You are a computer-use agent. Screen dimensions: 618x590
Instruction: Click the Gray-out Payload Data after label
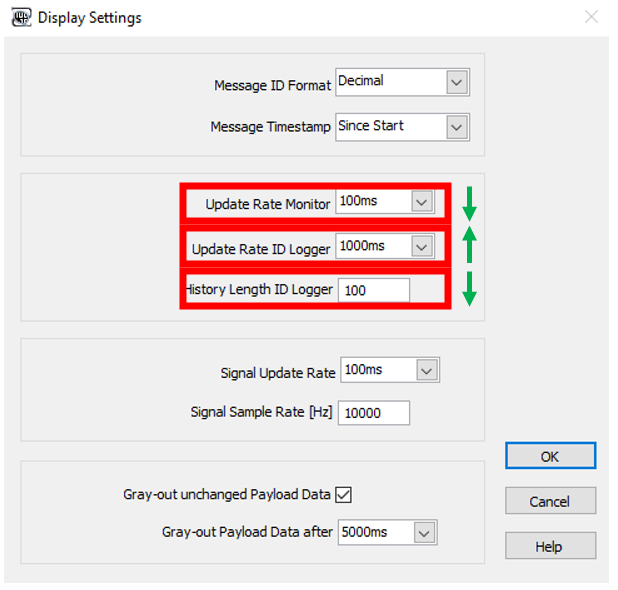point(247,532)
